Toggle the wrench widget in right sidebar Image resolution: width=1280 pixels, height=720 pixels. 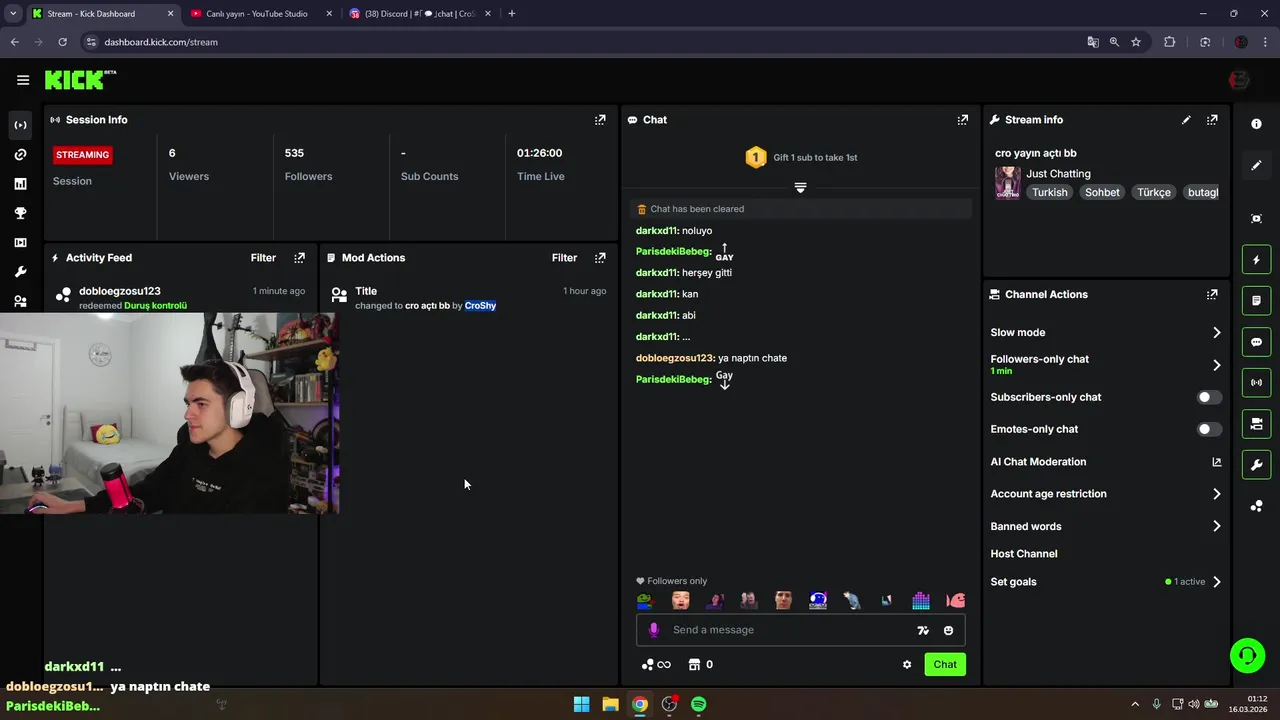(1257, 465)
